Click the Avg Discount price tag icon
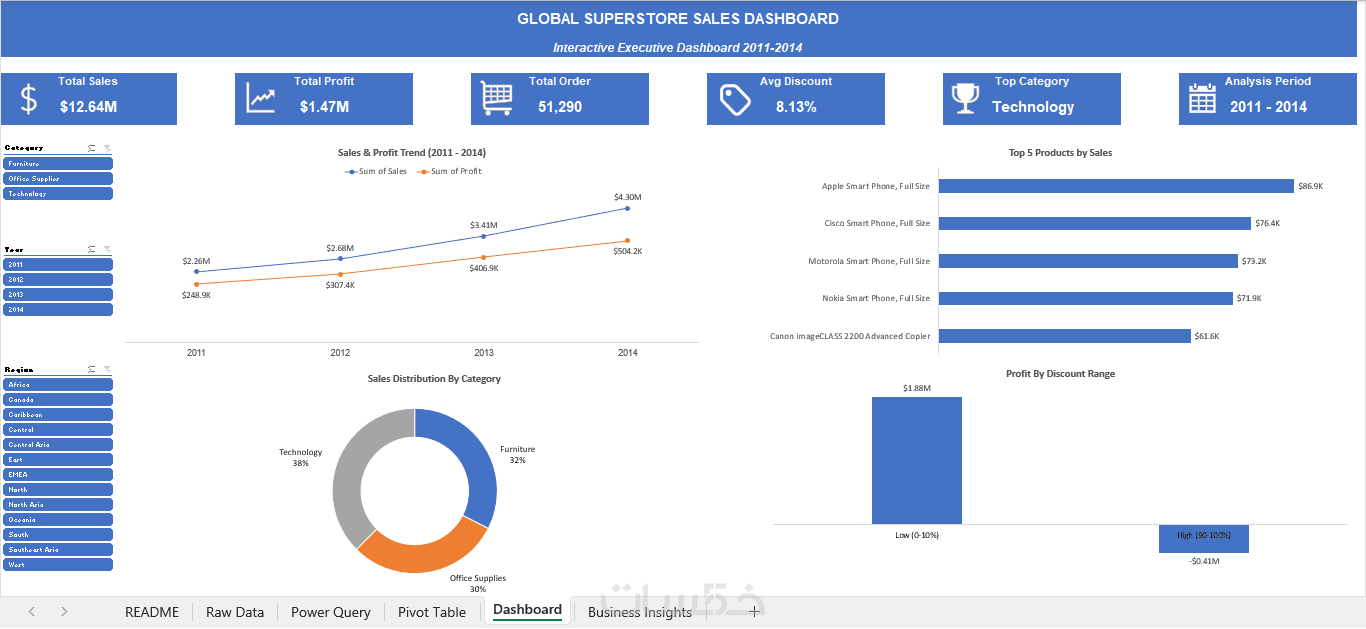The width and height of the screenshot is (1366, 629). 735,98
